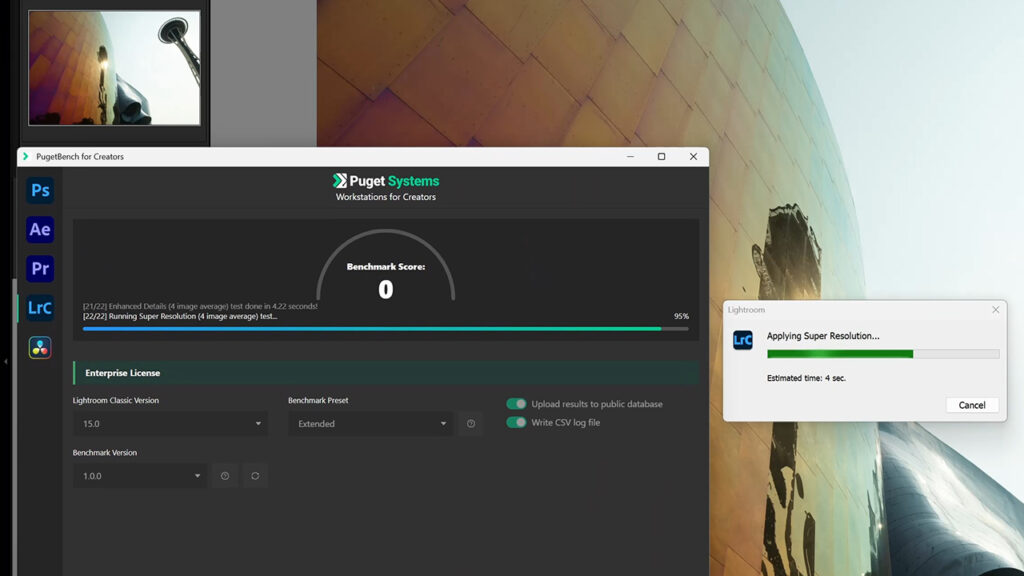Image resolution: width=1024 pixels, height=576 pixels.
Task: Click the Seattle photo thumbnail in Lightroom
Action: [114, 68]
